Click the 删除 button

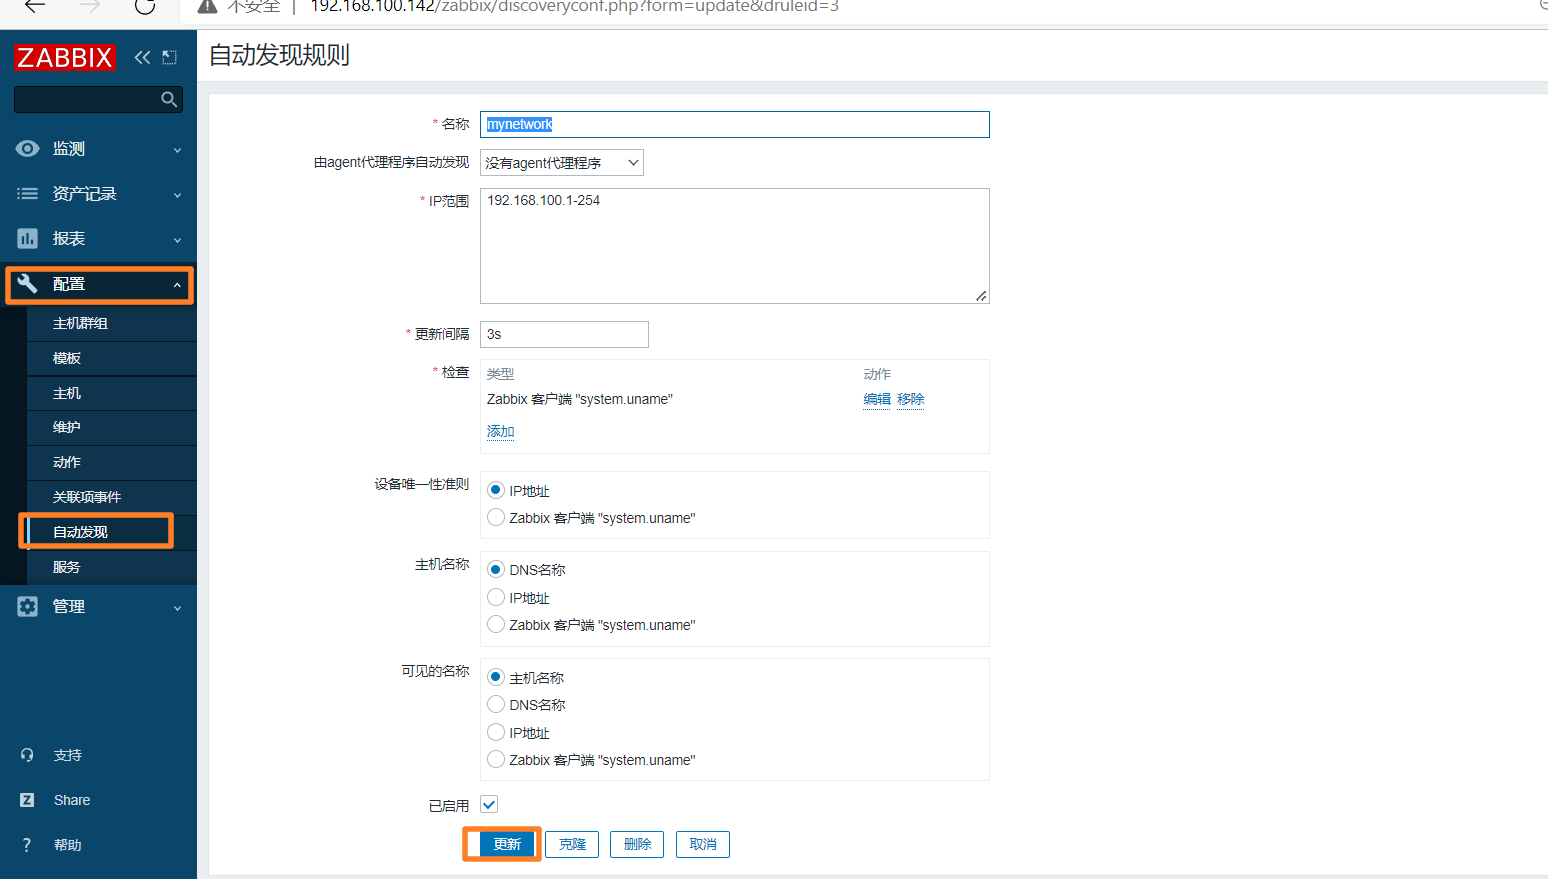coord(637,844)
